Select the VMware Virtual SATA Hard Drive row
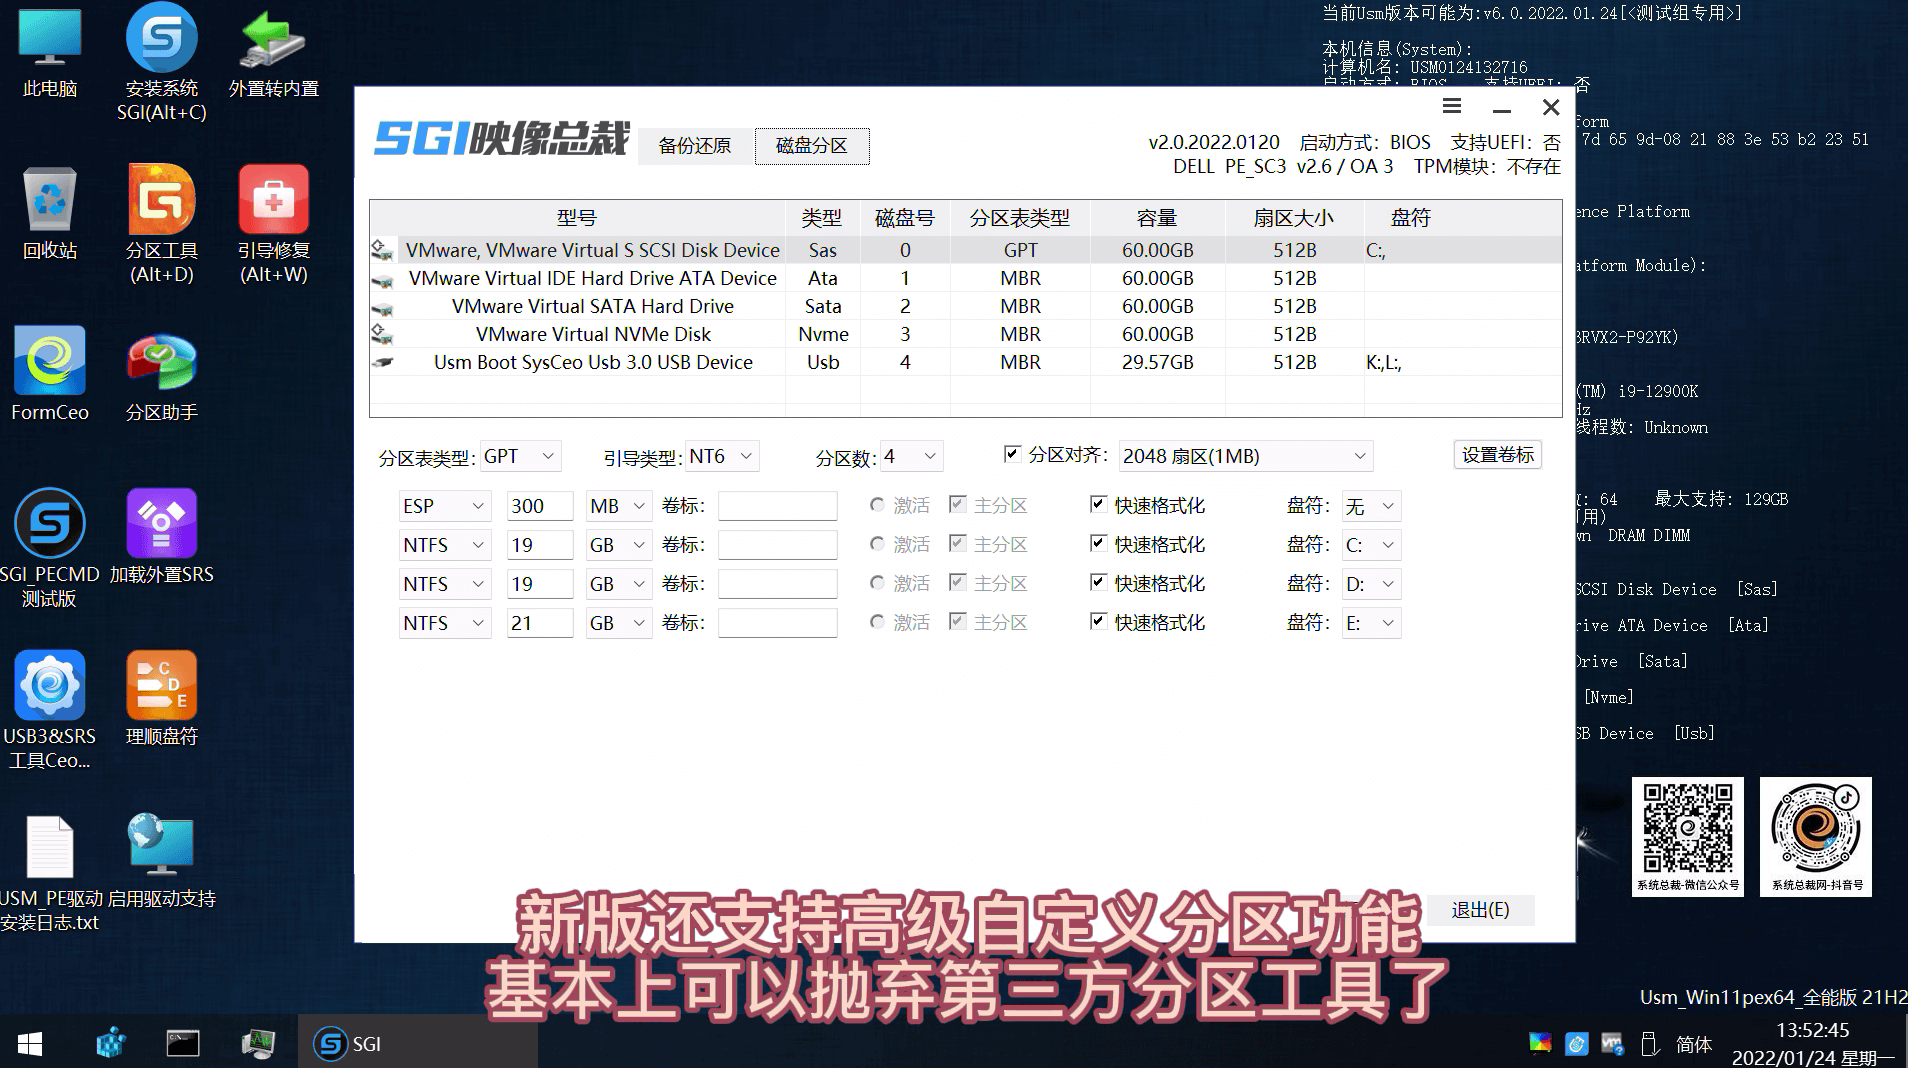 [x=965, y=306]
